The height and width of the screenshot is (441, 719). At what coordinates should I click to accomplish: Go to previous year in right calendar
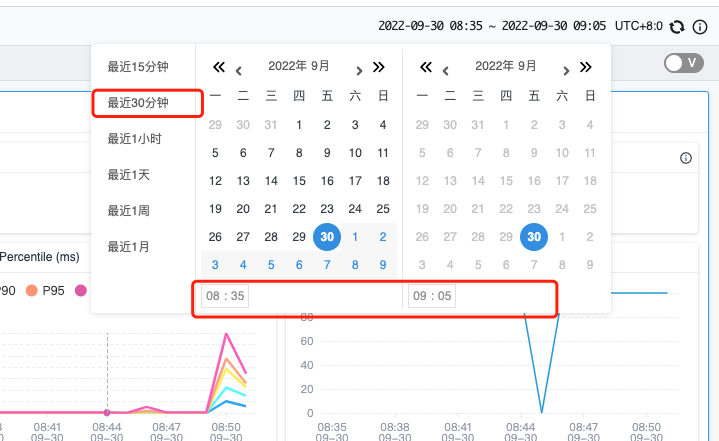click(x=426, y=67)
